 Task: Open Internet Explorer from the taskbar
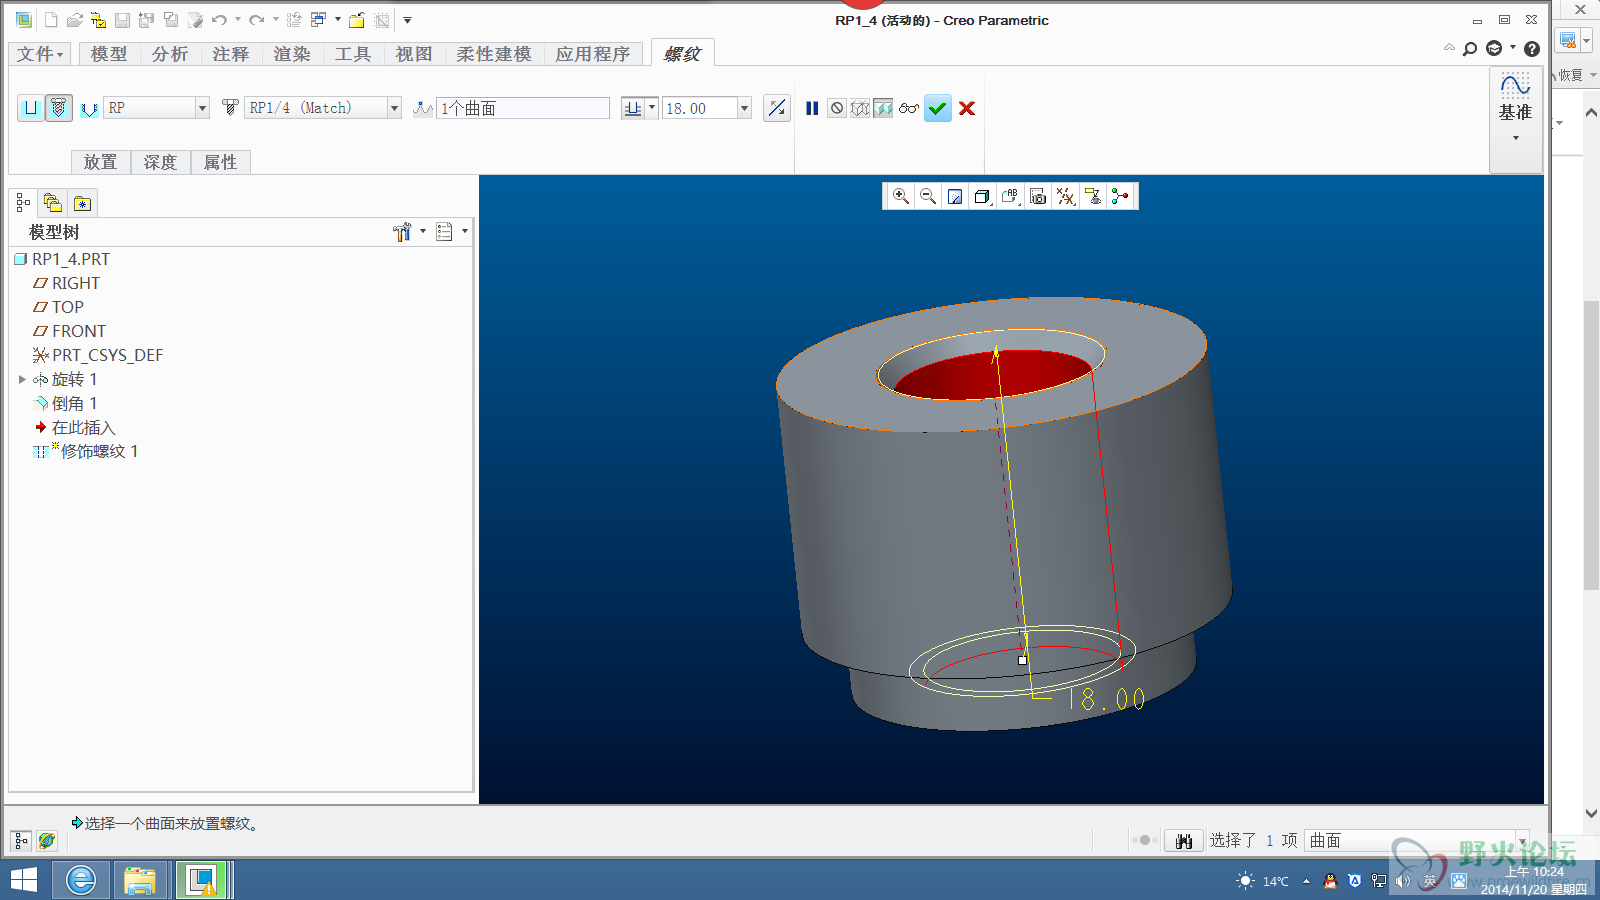point(80,880)
